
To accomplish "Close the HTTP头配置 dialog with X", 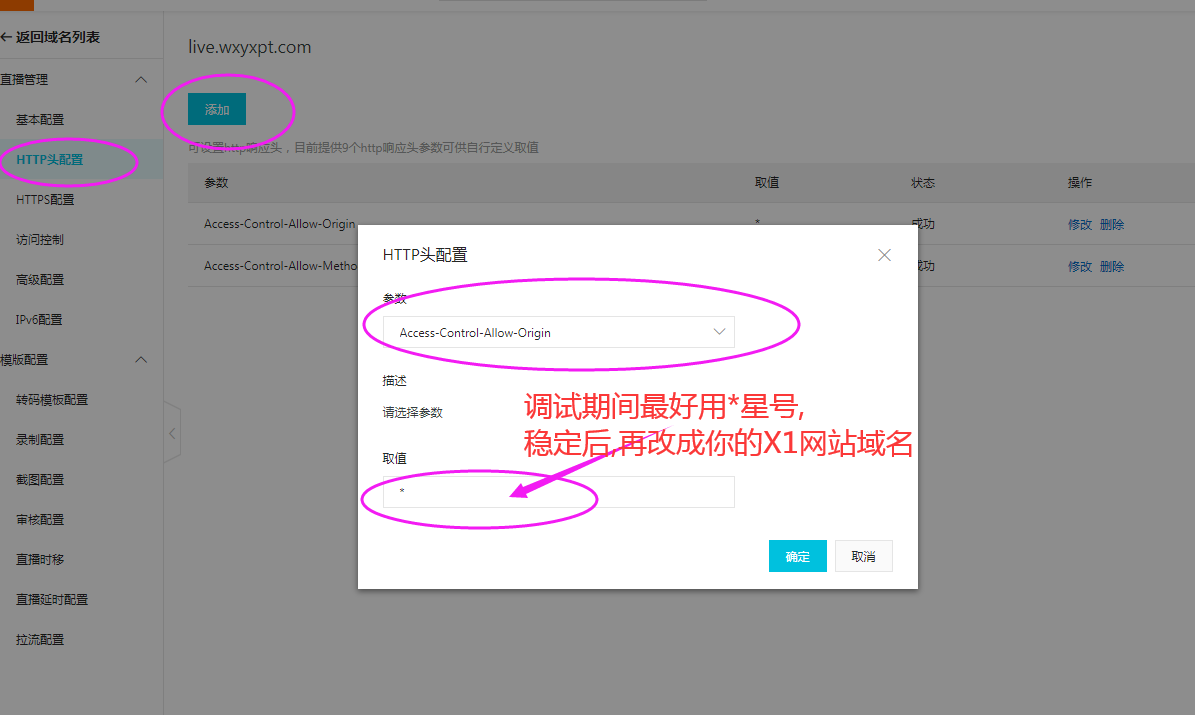I will coord(884,255).
